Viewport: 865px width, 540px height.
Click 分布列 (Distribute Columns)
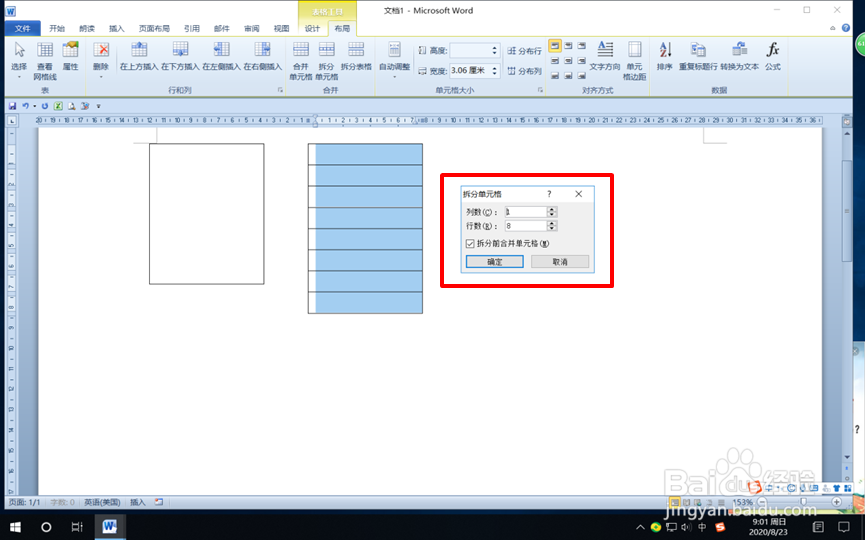525,71
